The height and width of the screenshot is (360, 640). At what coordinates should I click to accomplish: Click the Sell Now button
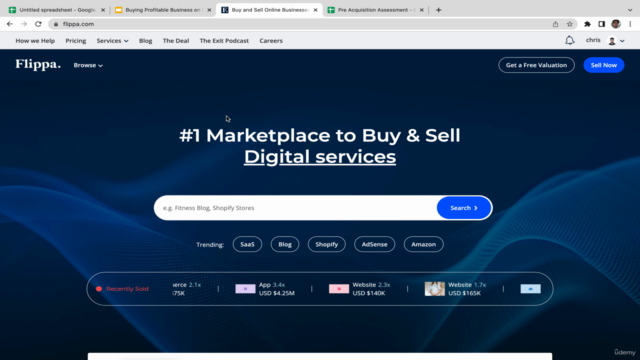point(604,65)
